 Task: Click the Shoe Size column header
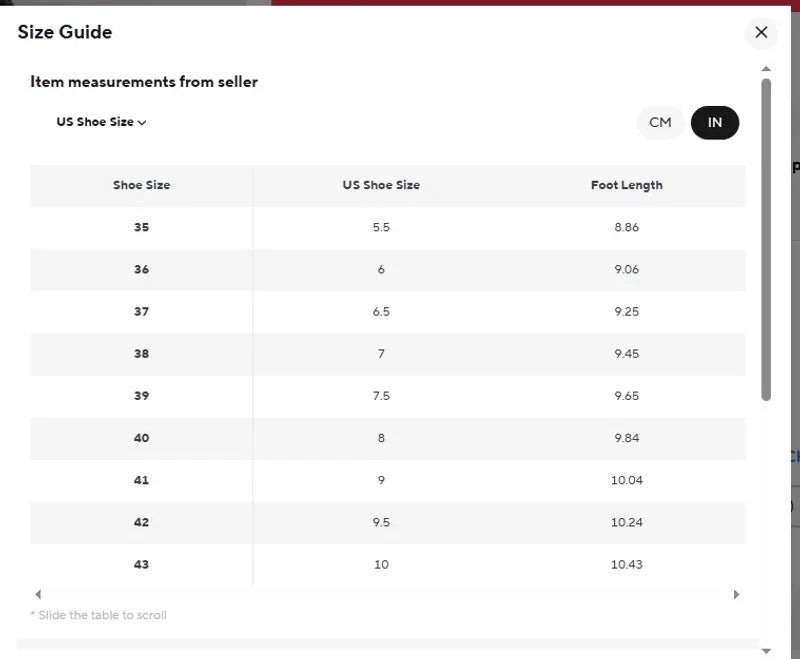141,185
